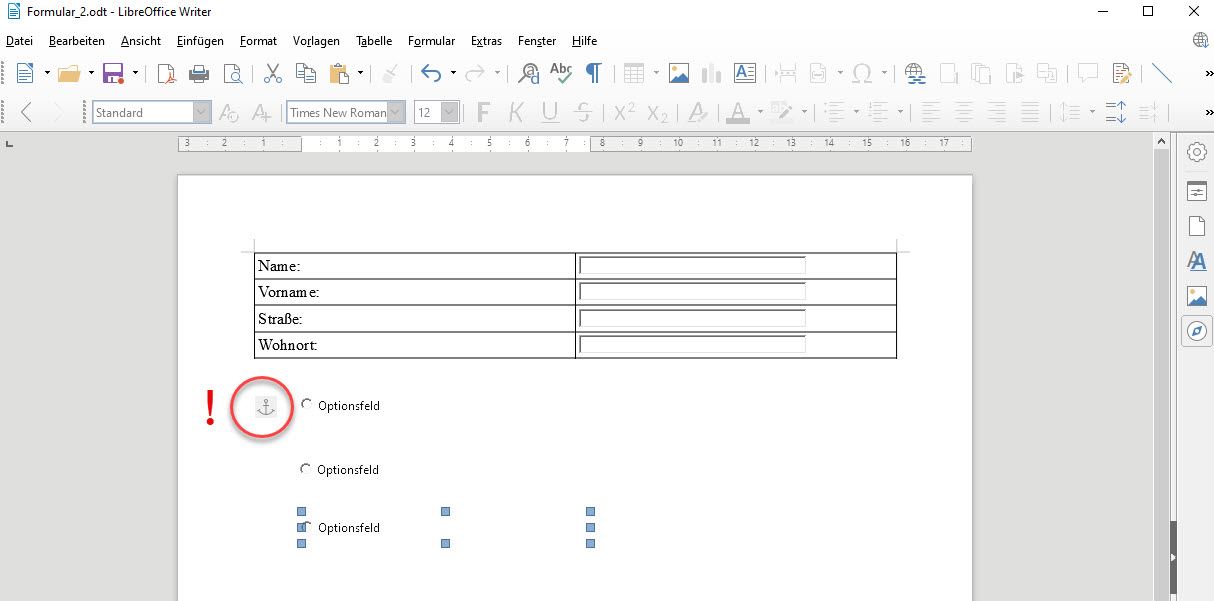Insert a comment with the speech bubble icon

click(1088, 73)
